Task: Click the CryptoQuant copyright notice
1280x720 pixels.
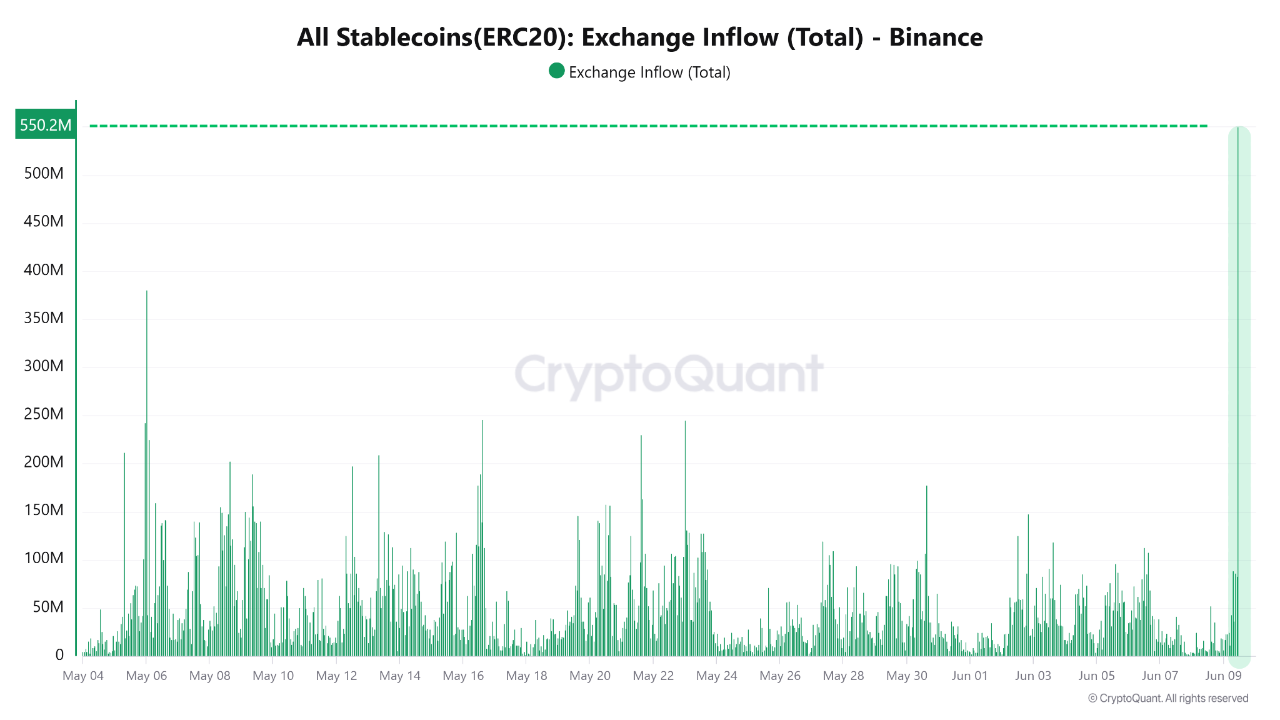Action: [1168, 698]
